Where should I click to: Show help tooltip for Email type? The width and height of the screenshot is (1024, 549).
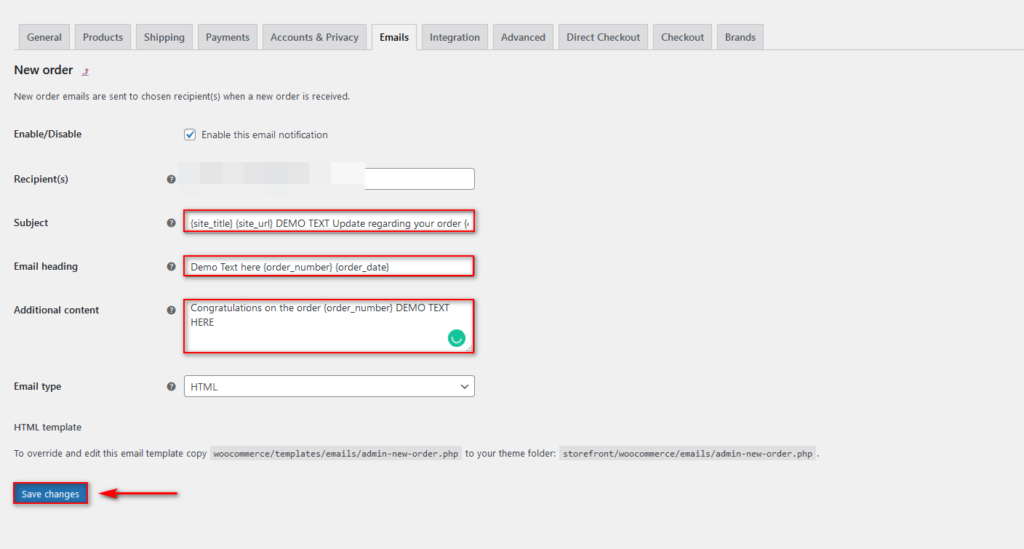coord(171,386)
